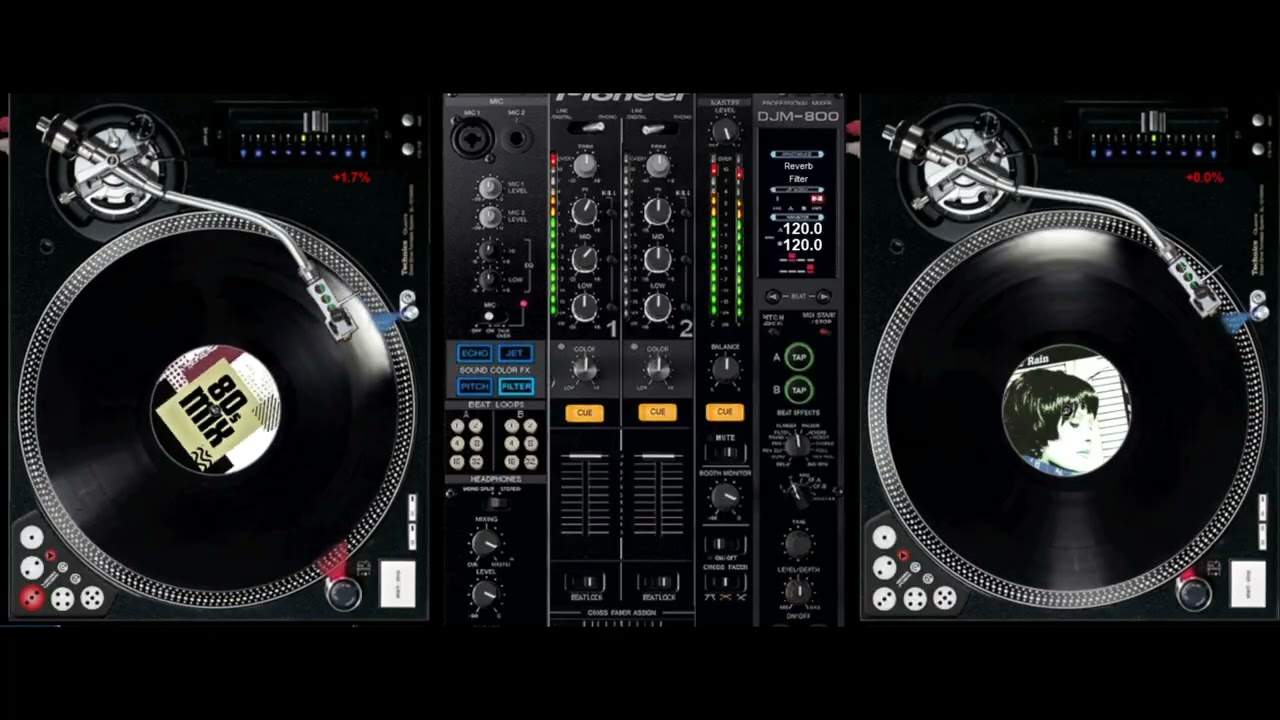Click beat loop A number 1
This screenshot has height=720, width=1280.
tap(457, 426)
